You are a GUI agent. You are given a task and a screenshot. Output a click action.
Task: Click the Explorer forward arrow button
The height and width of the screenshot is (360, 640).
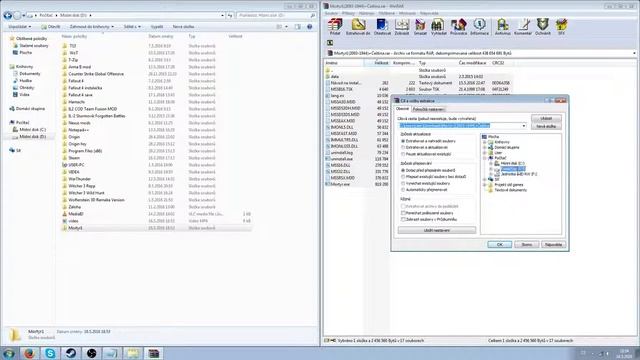point(17,16)
